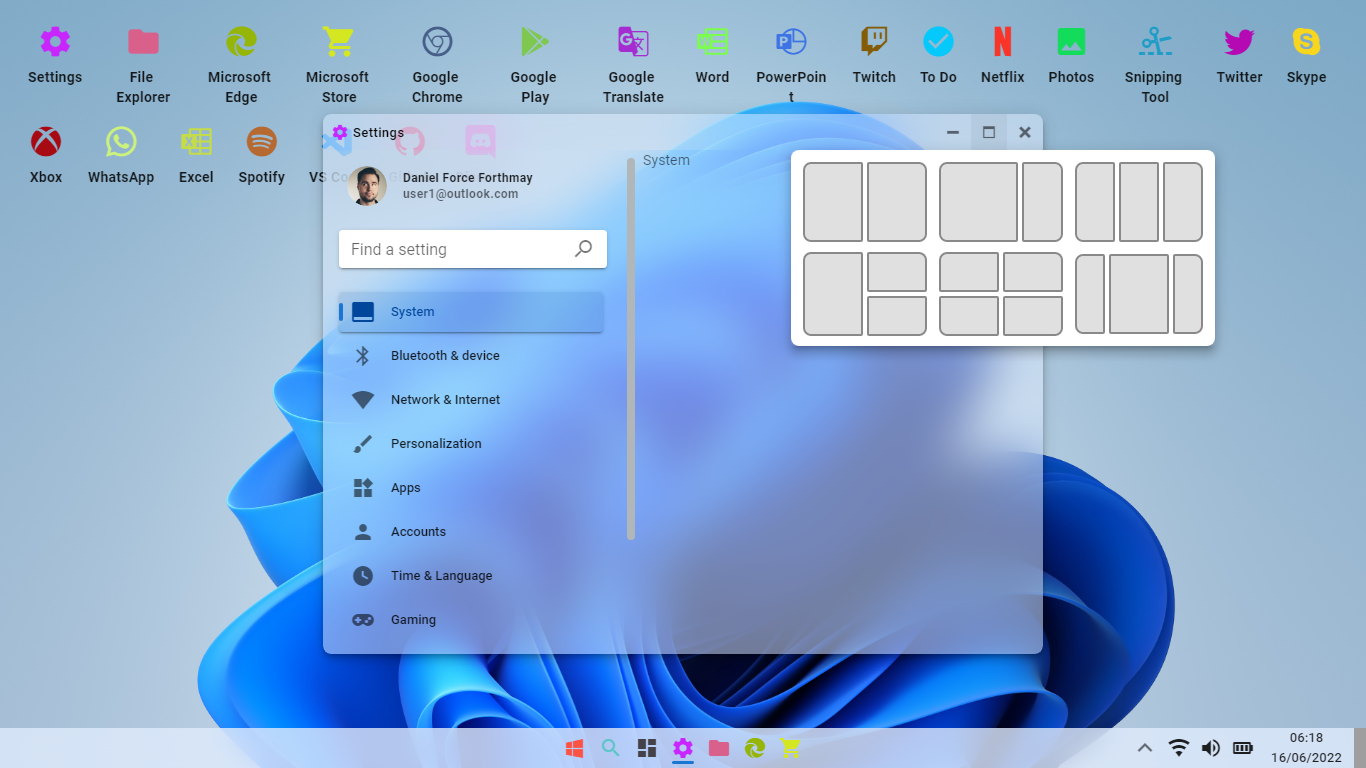This screenshot has height=768, width=1366.
Task: Open Excel desktop icon
Action: coord(196,156)
